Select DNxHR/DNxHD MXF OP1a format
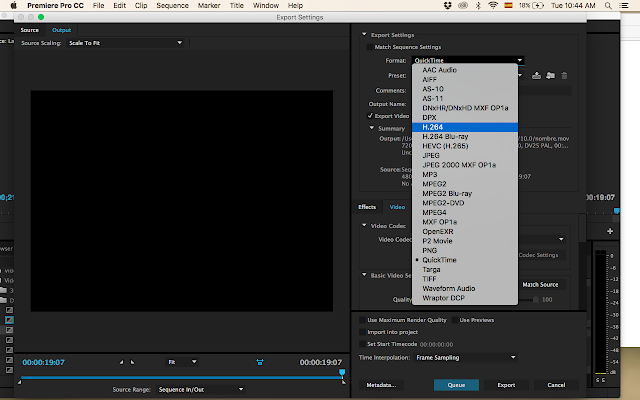Image resolution: width=640 pixels, height=400 pixels. (x=465, y=108)
